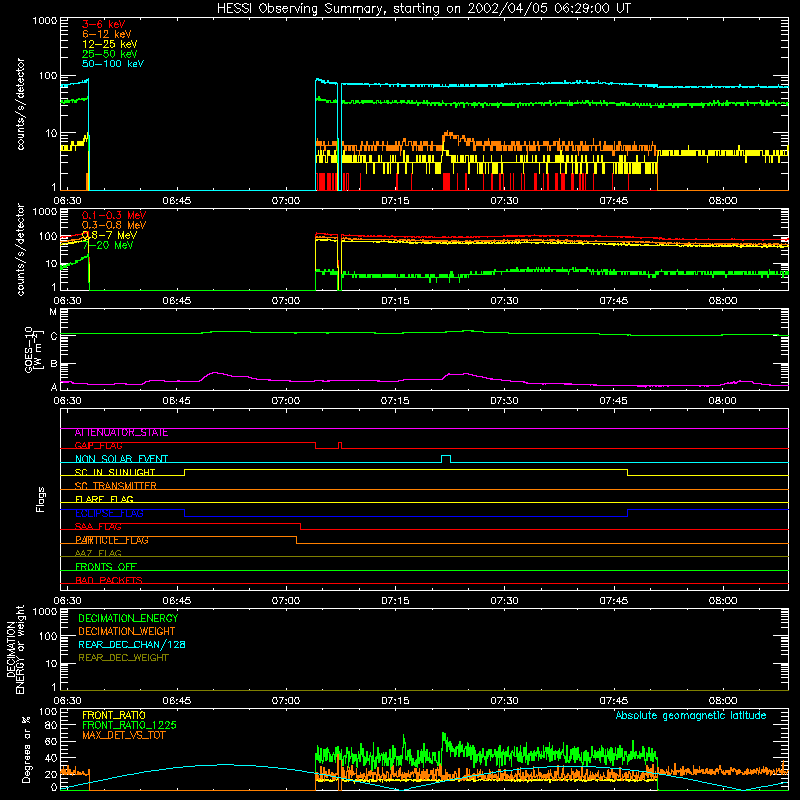The width and height of the screenshot is (800, 800).
Task: Click the A class tick on GOES axis
Action: click(54, 387)
